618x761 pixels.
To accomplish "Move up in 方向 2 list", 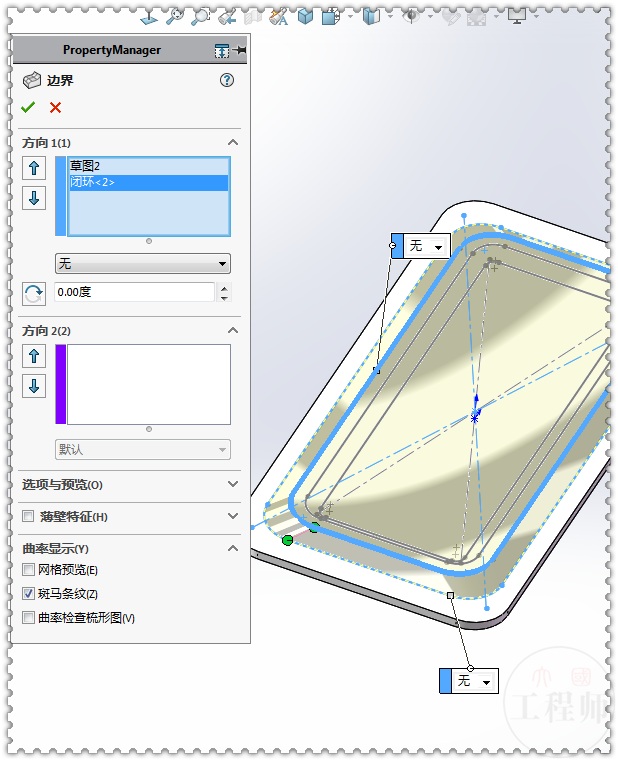I will coord(34,356).
